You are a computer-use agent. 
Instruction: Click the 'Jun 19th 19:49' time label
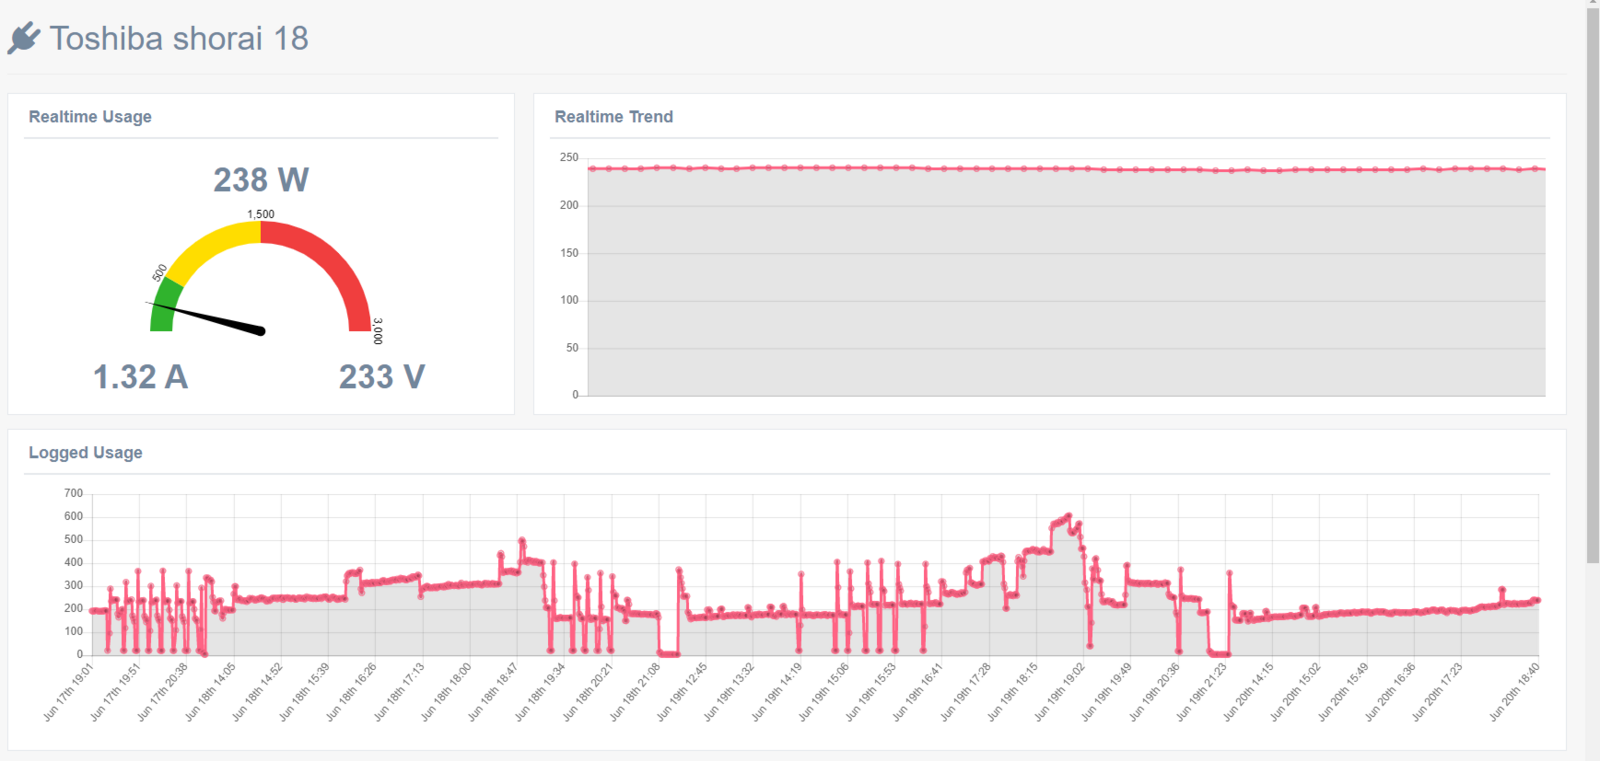click(1107, 691)
